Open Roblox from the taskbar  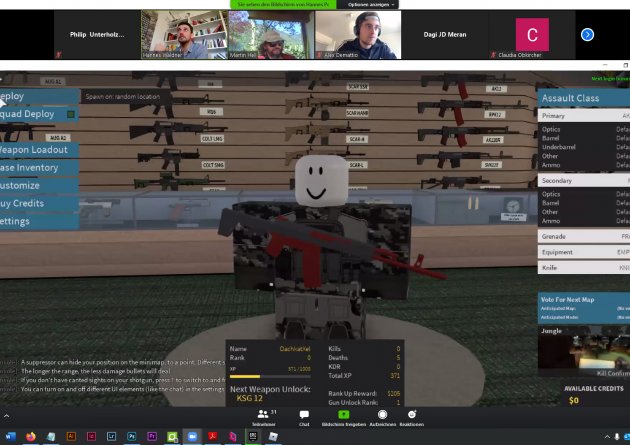(273, 437)
